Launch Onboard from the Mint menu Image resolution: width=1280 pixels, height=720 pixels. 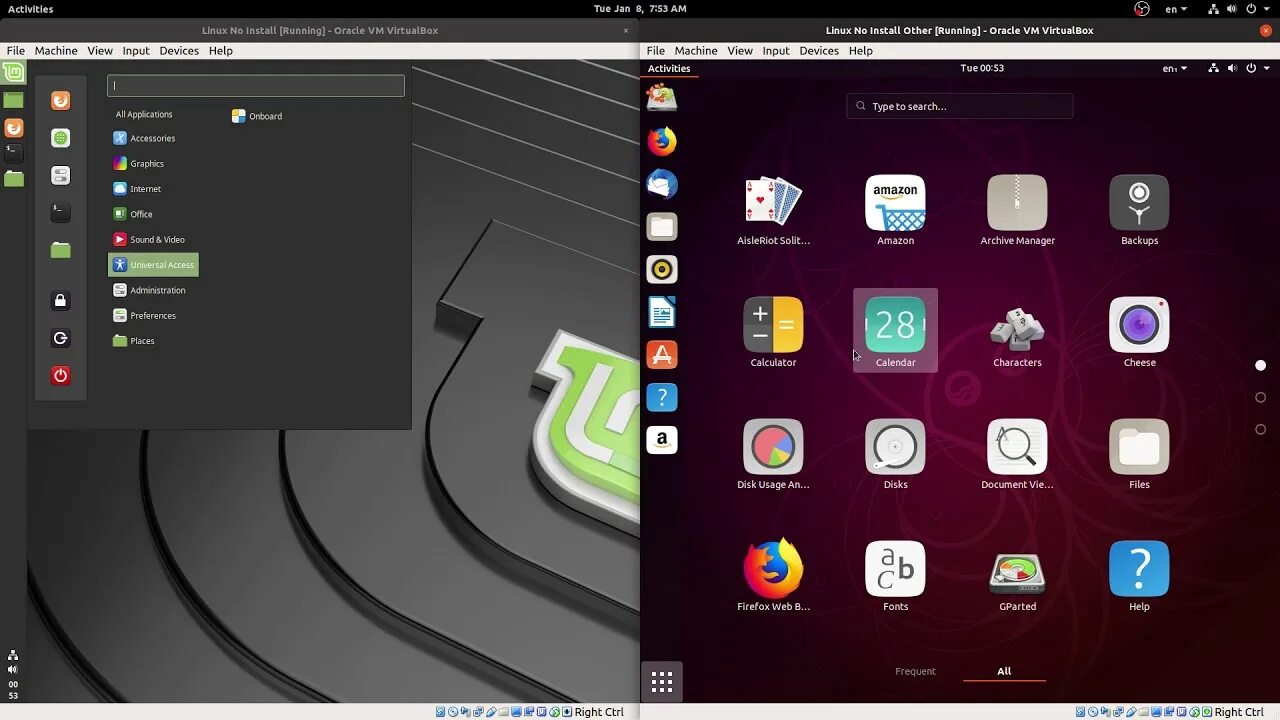point(257,116)
